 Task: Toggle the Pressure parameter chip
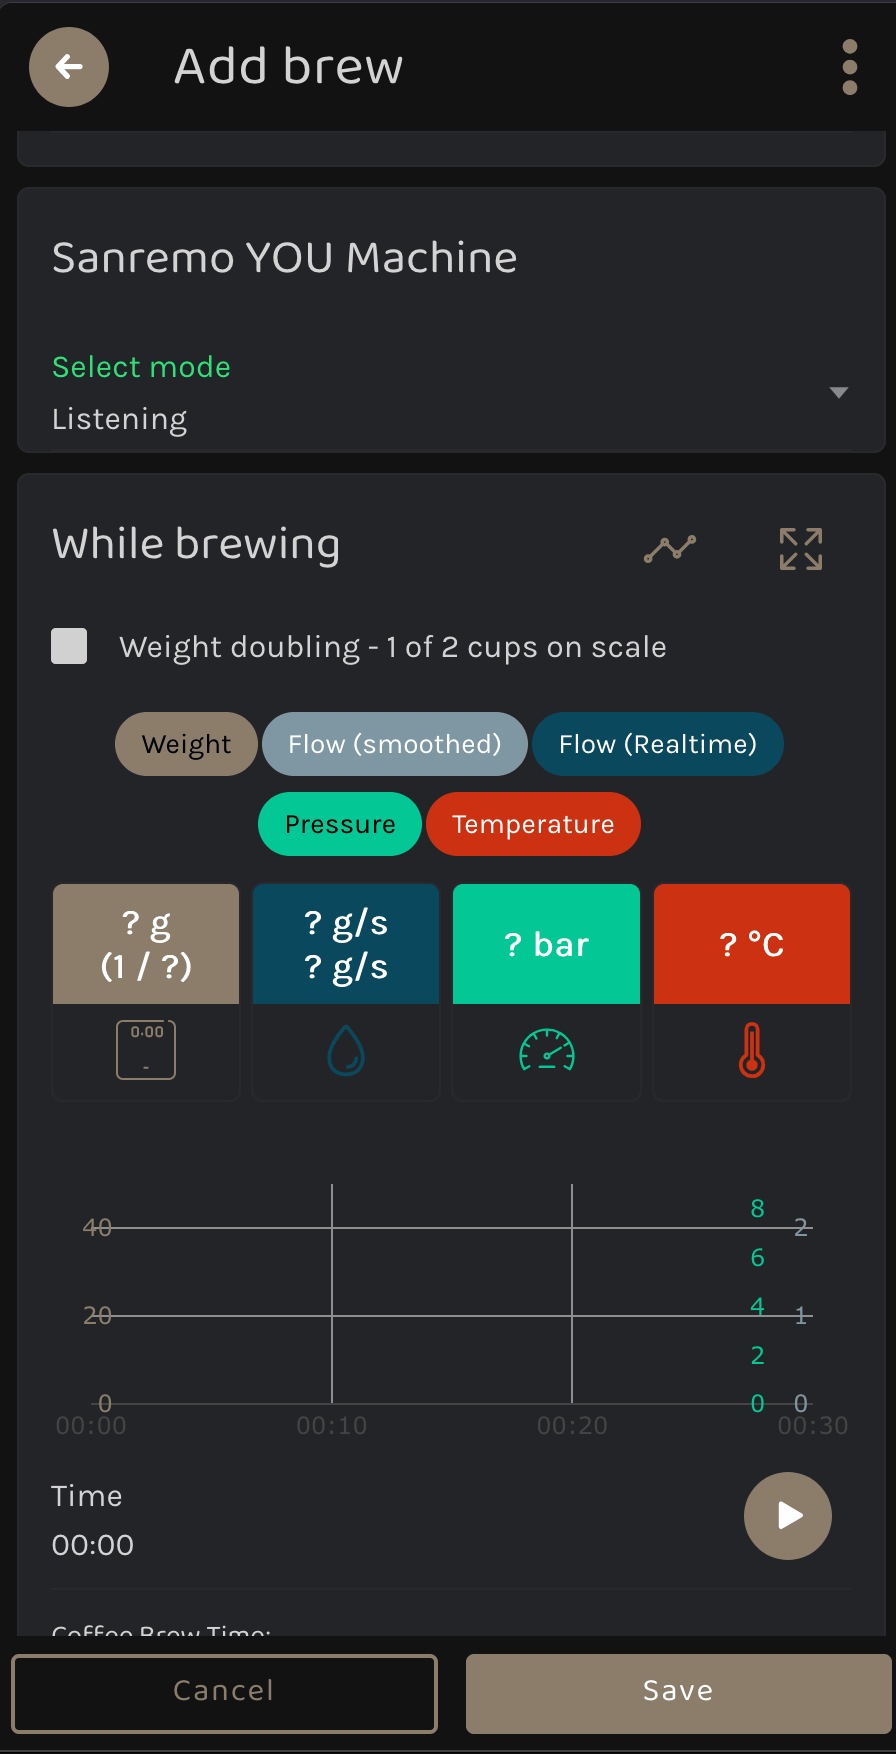[339, 824]
